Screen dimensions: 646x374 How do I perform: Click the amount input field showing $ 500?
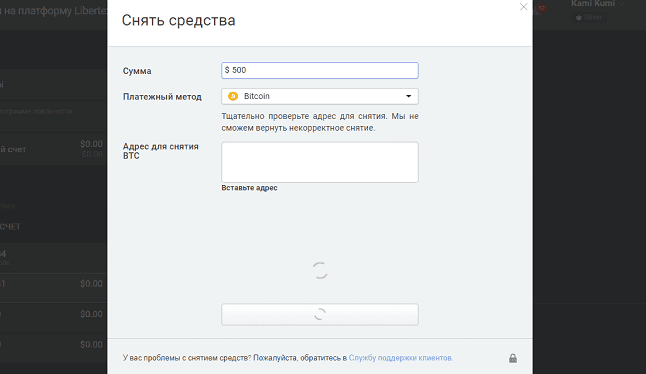320,70
